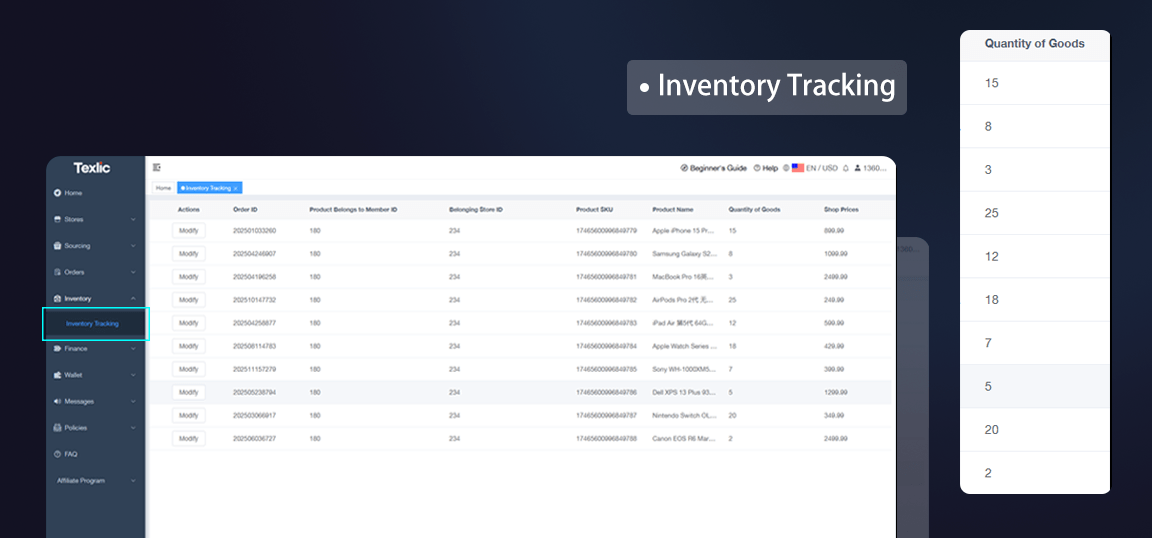
Task: Close the Inventory Tracking tab
Action: 236,188
